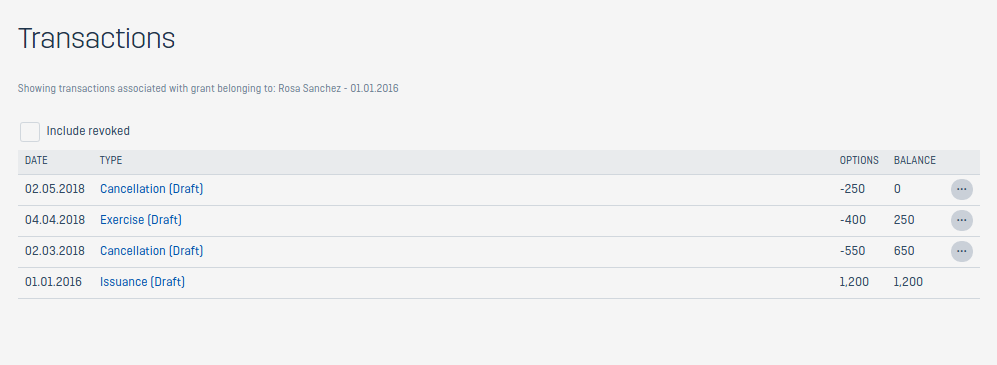Open the 02.03.2018 Cancellation (Draft) link

tap(151, 251)
